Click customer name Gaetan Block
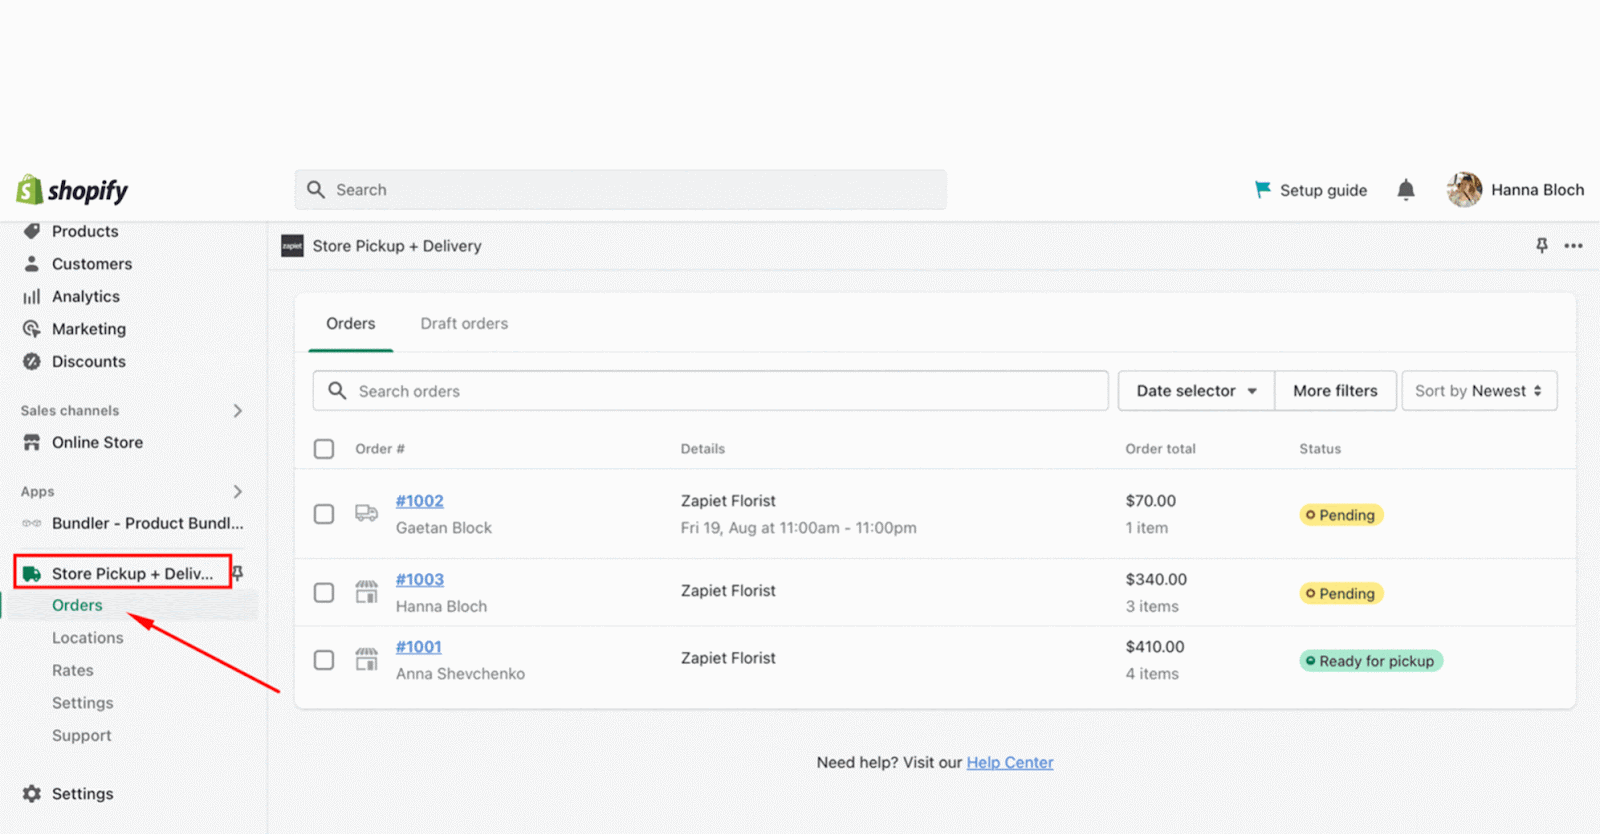The width and height of the screenshot is (1600, 835). pos(444,527)
